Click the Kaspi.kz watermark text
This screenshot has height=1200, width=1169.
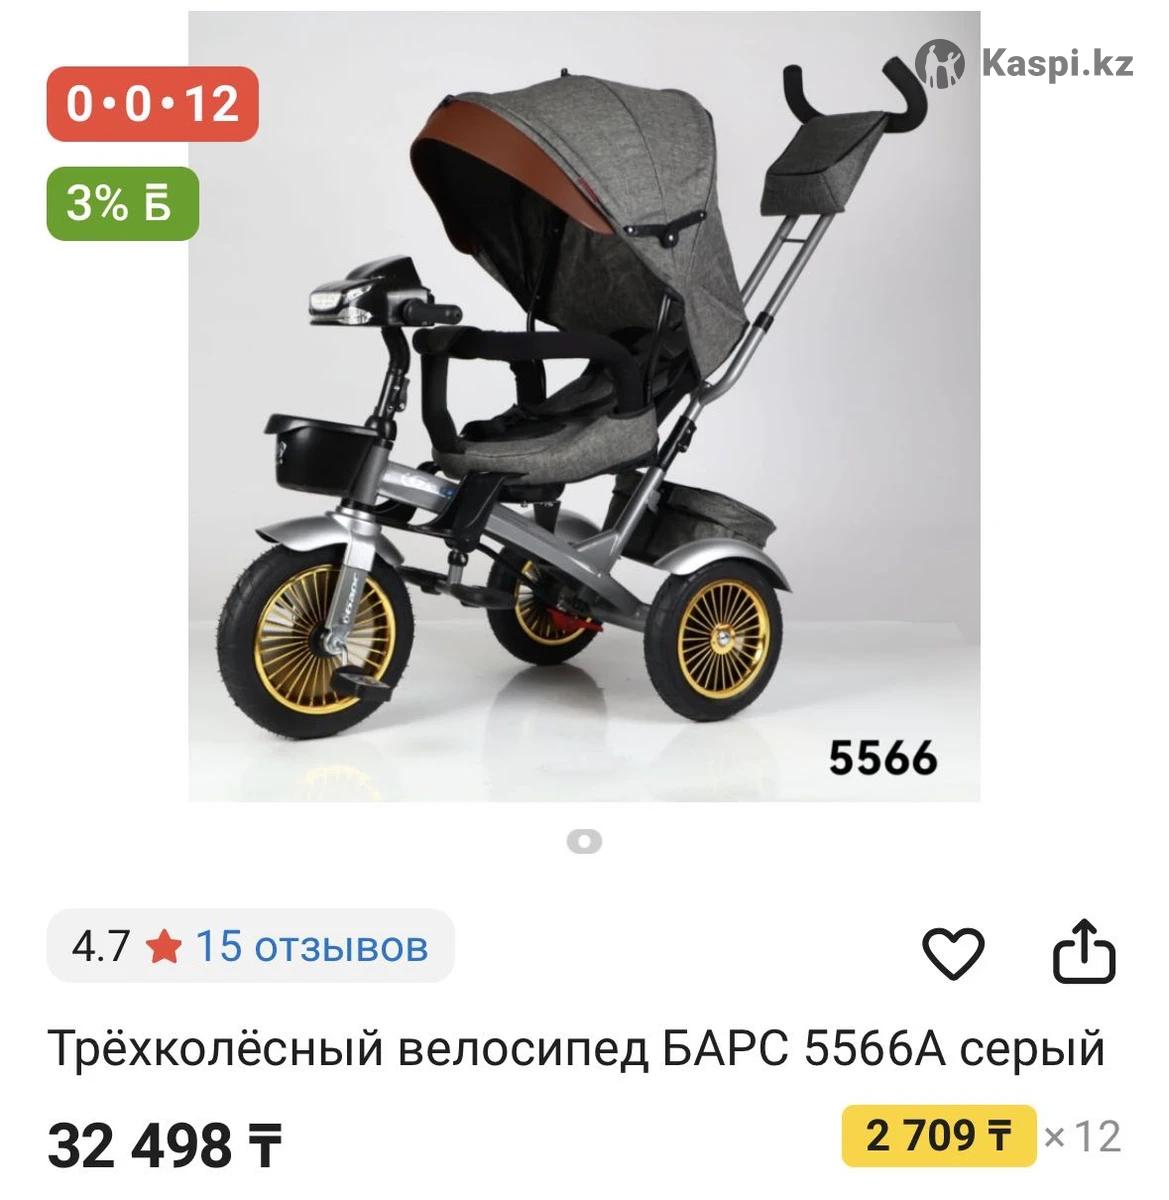[1058, 63]
